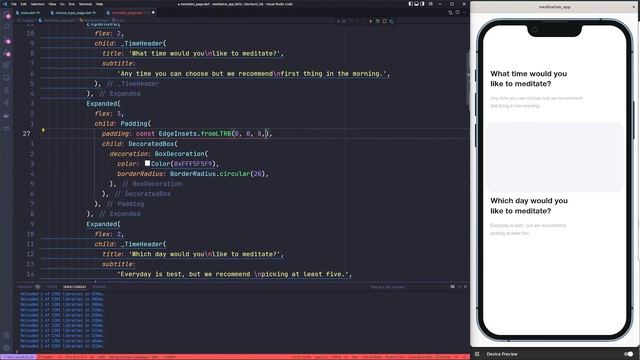Toggle the bottom panel layout icon
This screenshot has height=360, width=640.
pyautogui.click(x=416, y=4)
